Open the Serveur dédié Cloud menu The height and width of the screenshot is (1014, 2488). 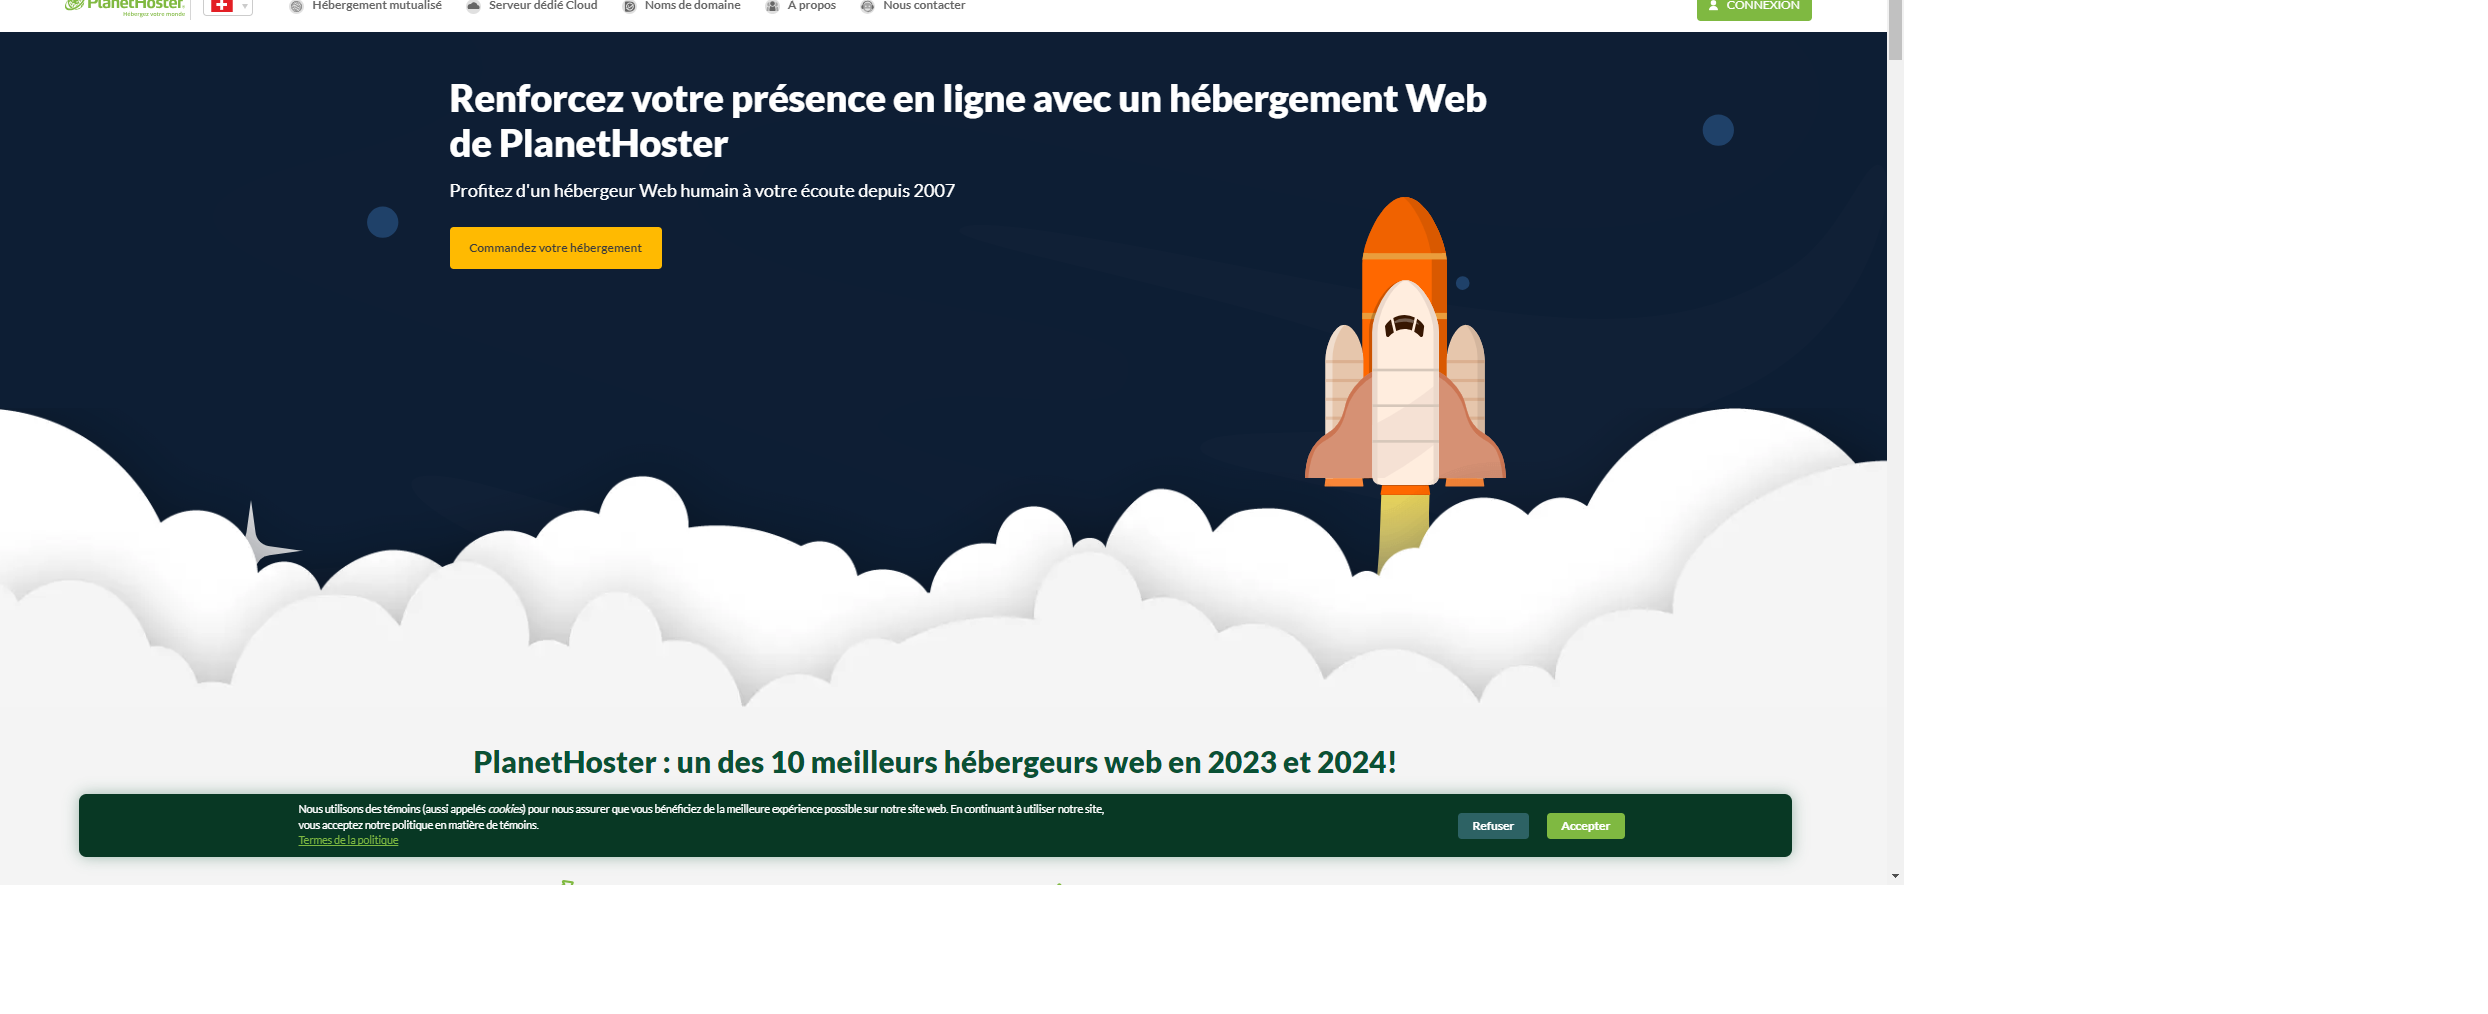[543, 6]
